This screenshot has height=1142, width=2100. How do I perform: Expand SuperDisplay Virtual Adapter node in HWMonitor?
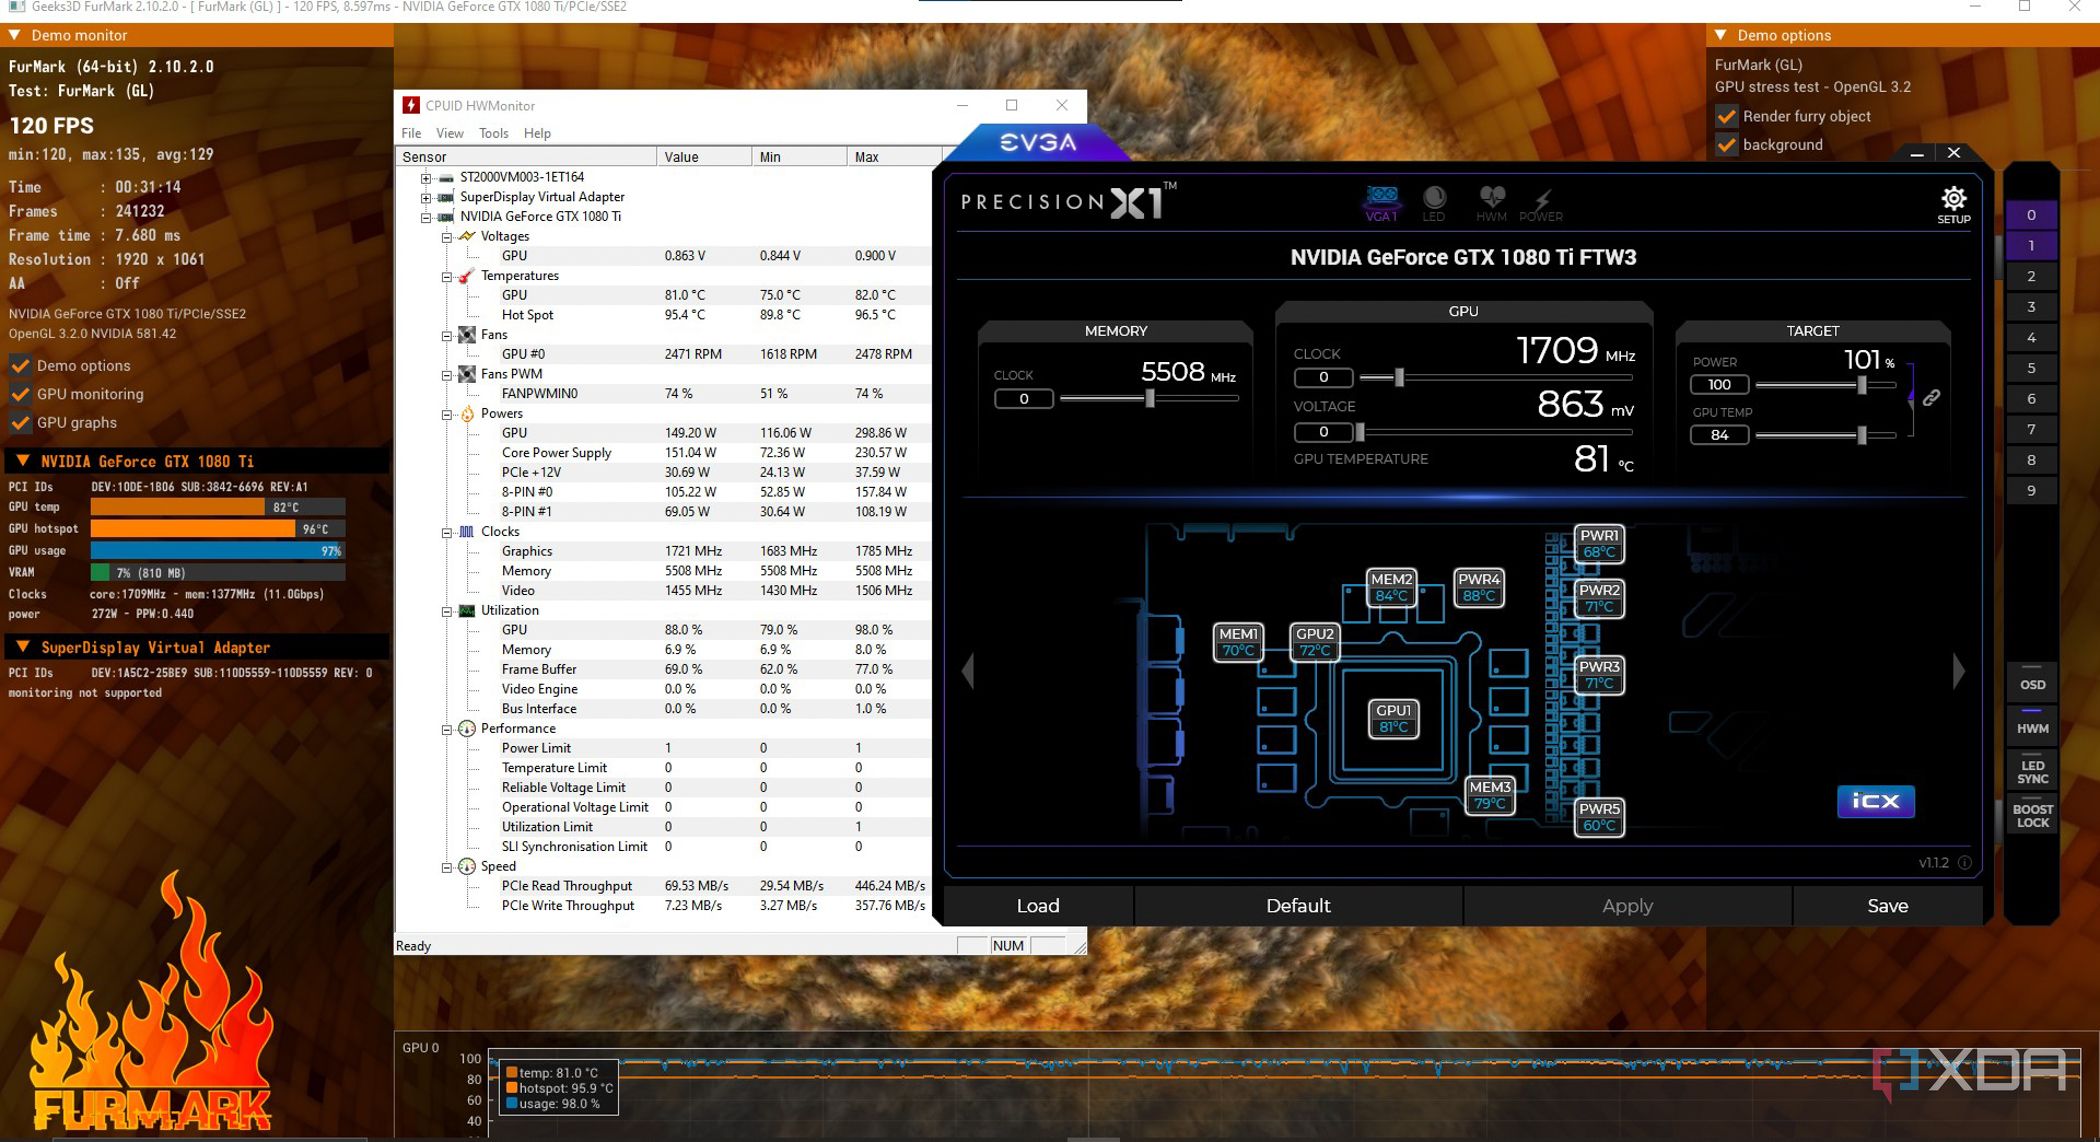click(x=426, y=198)
